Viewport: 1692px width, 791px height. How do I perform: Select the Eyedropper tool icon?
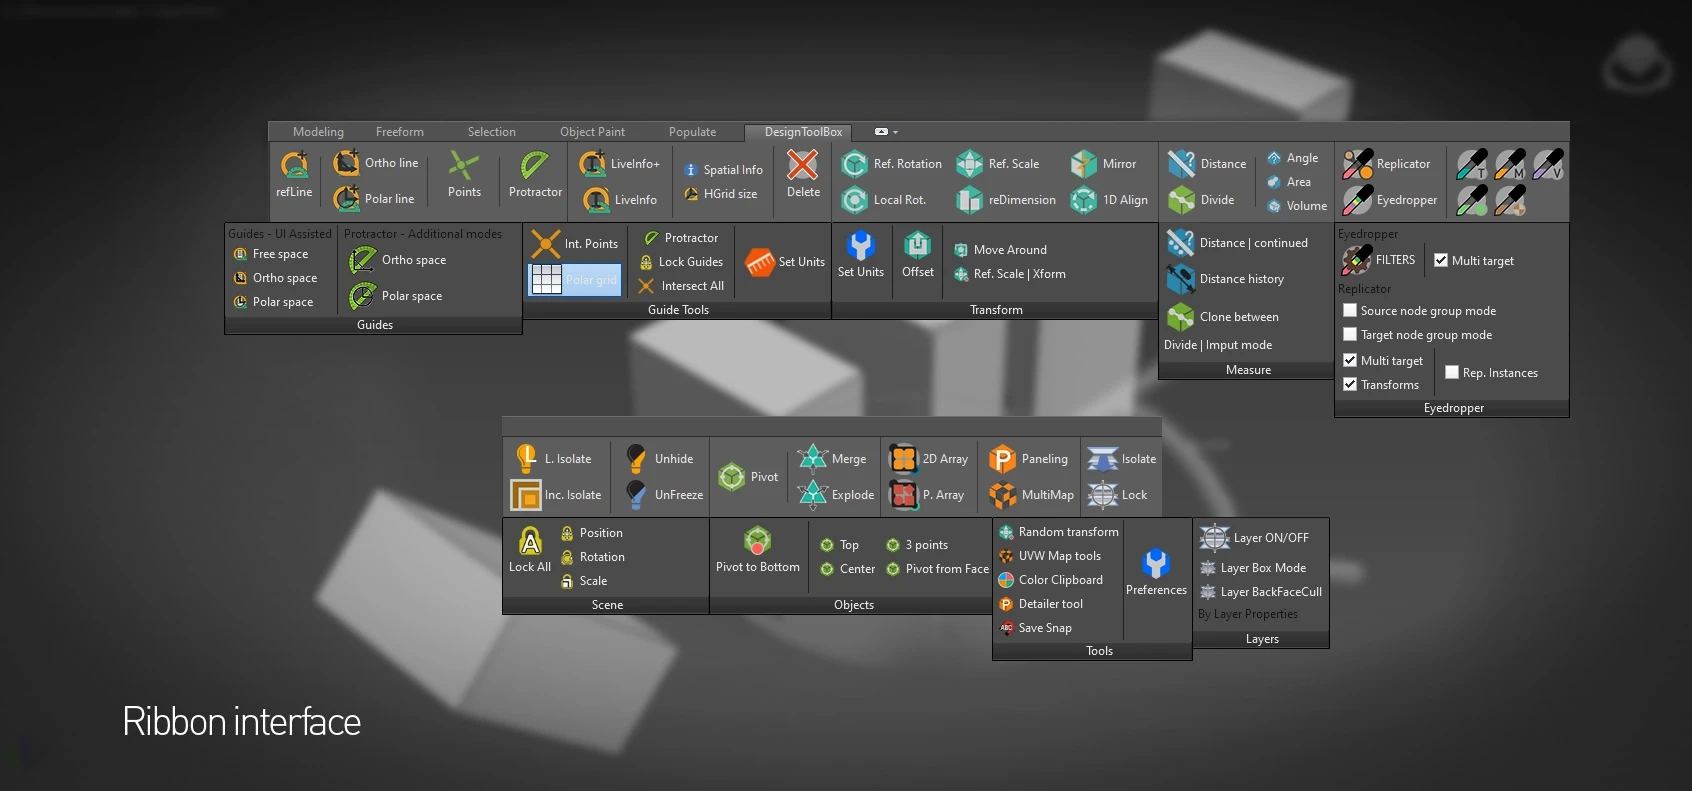click(1358, 200)
